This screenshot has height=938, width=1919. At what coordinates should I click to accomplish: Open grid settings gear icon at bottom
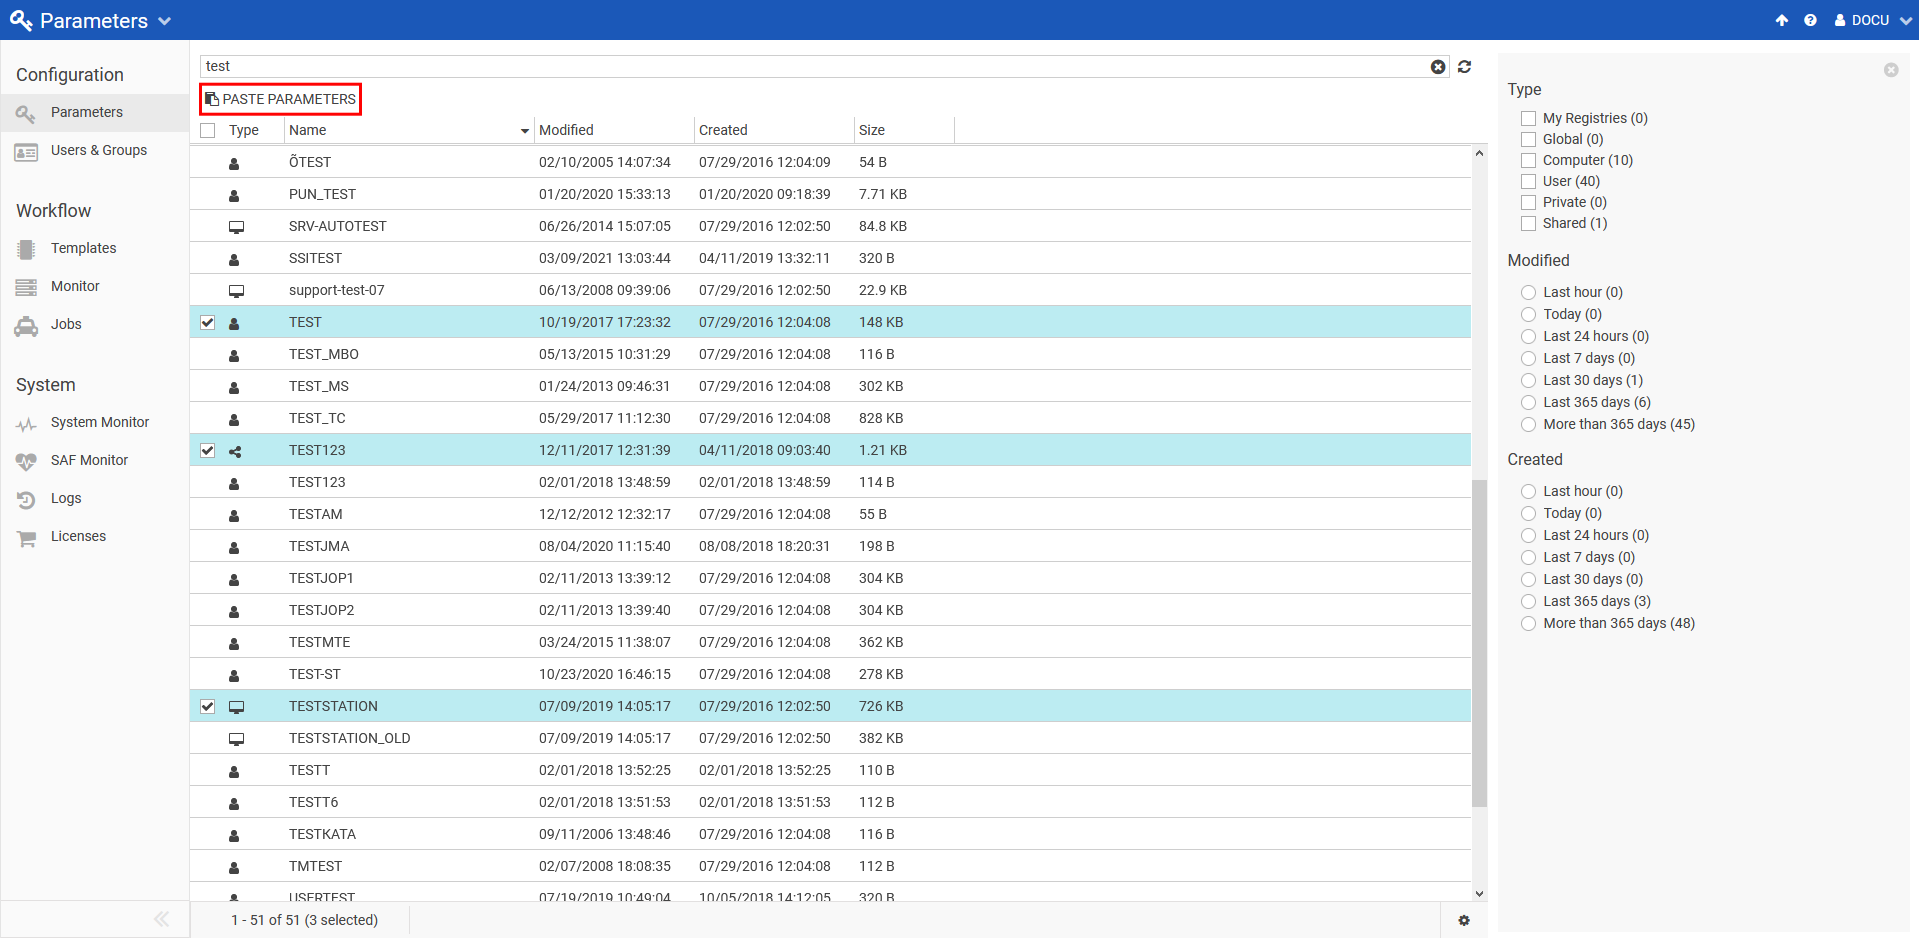click(1464, 920)
